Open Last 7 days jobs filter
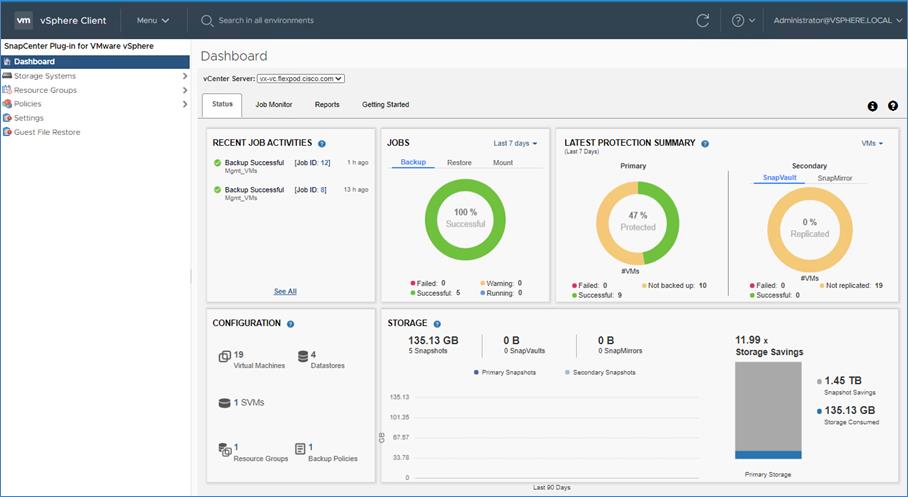Viewport: 908px width, 497px height. 515,143
